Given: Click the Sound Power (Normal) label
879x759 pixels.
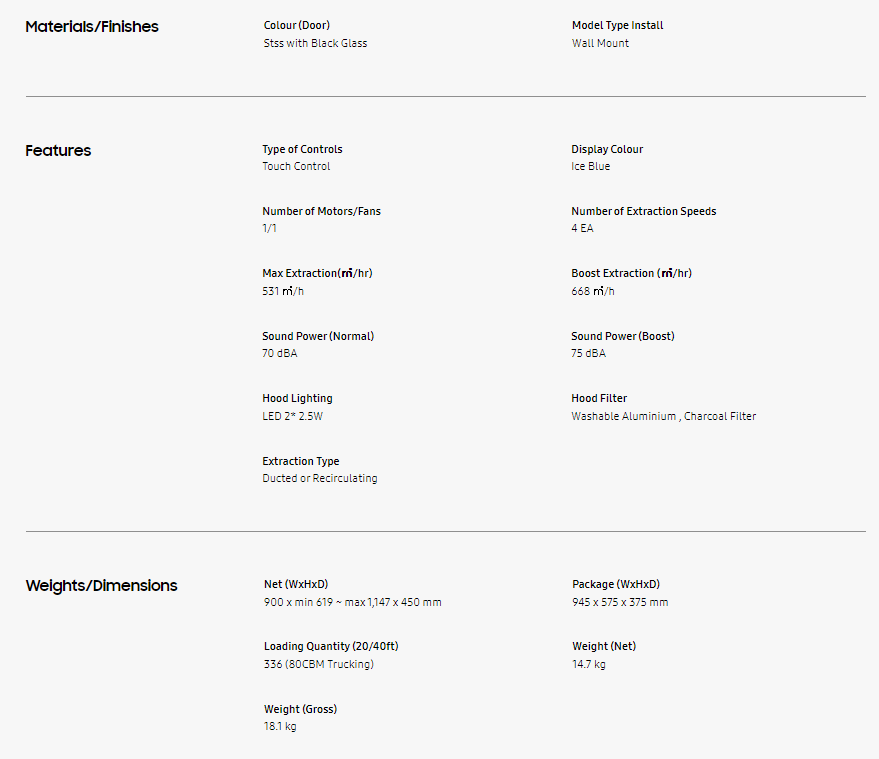Looking at the screenshot, I should 318,336.
